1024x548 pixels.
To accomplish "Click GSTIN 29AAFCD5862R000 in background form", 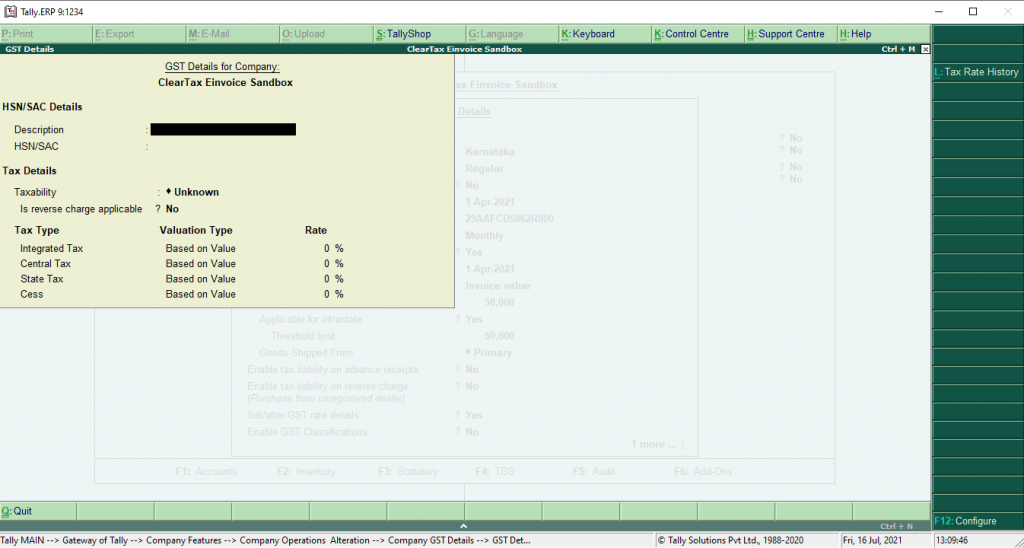I will point(509,219).
